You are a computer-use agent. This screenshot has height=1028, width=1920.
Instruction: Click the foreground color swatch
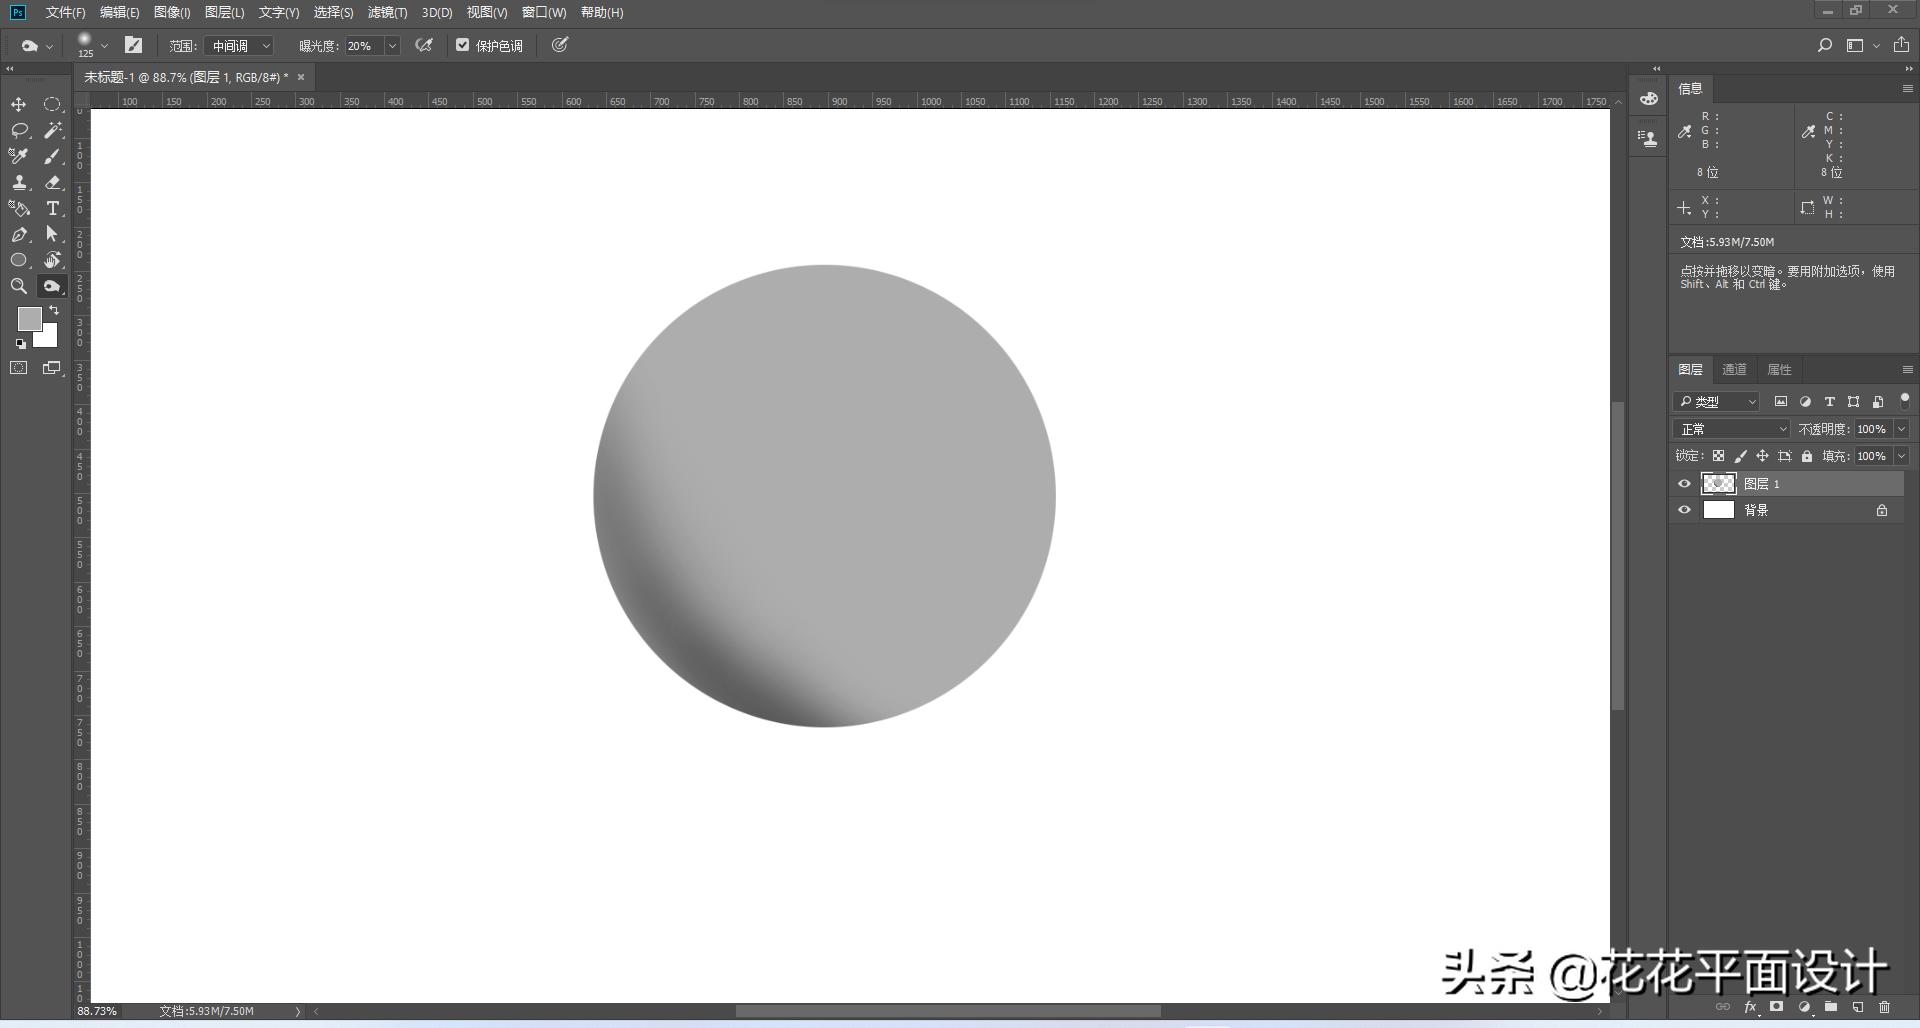tap(29, 318)
